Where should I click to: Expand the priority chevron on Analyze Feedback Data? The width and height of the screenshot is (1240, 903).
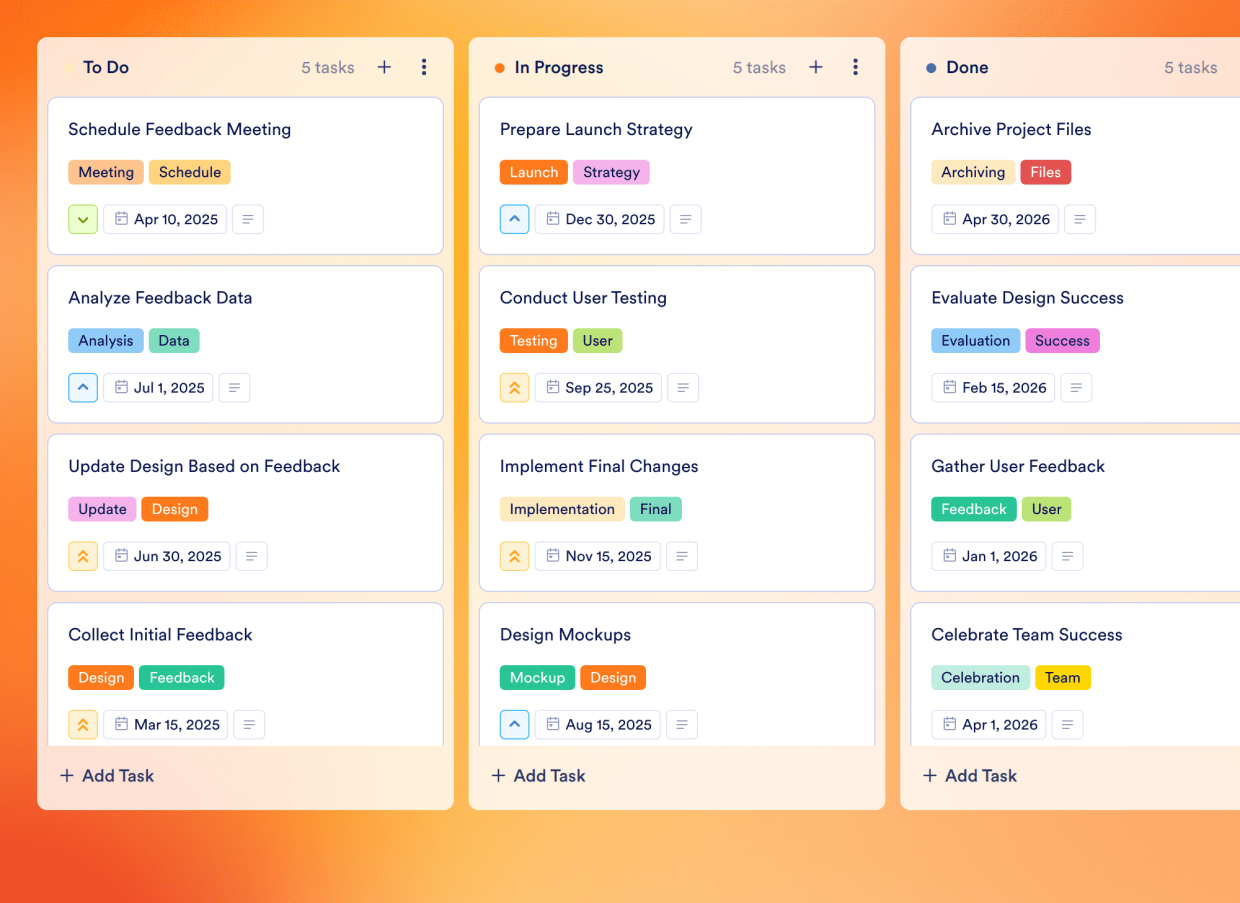[83, 387]
